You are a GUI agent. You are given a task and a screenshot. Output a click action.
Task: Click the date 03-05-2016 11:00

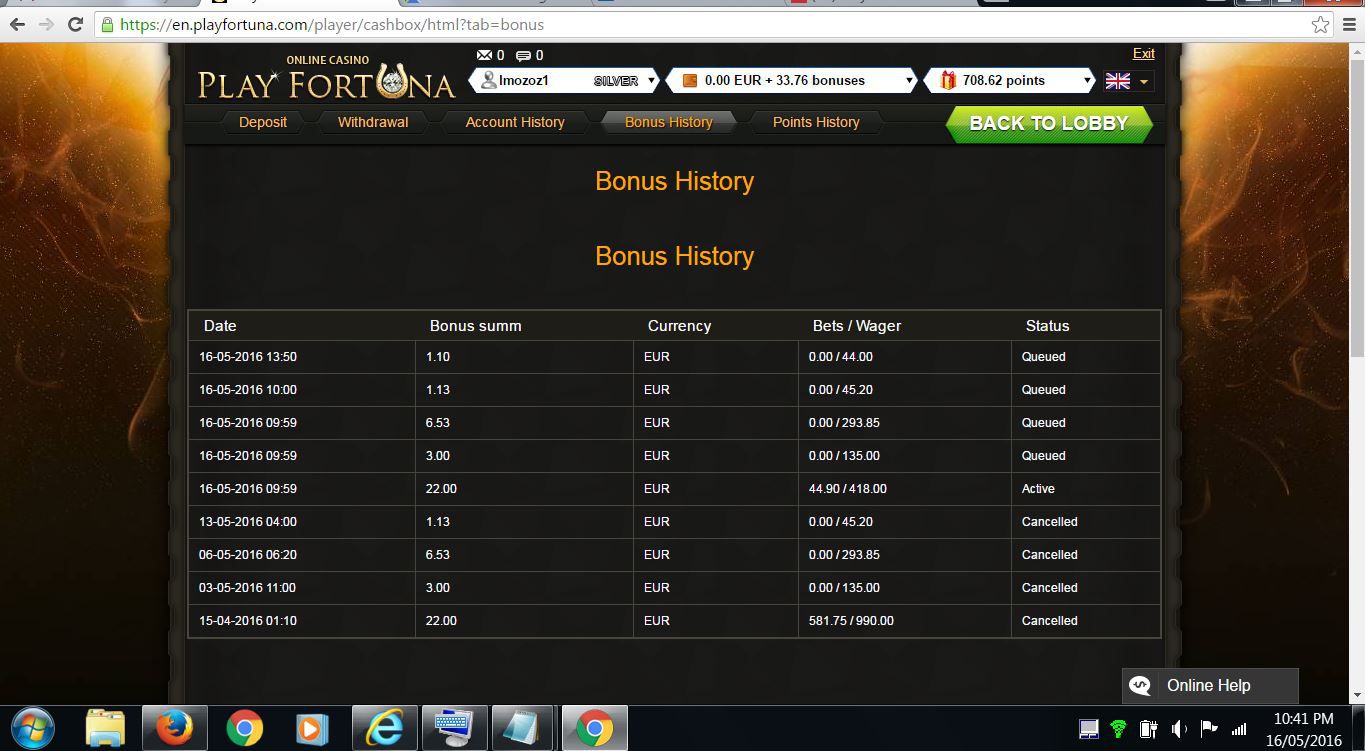(248, 588)
